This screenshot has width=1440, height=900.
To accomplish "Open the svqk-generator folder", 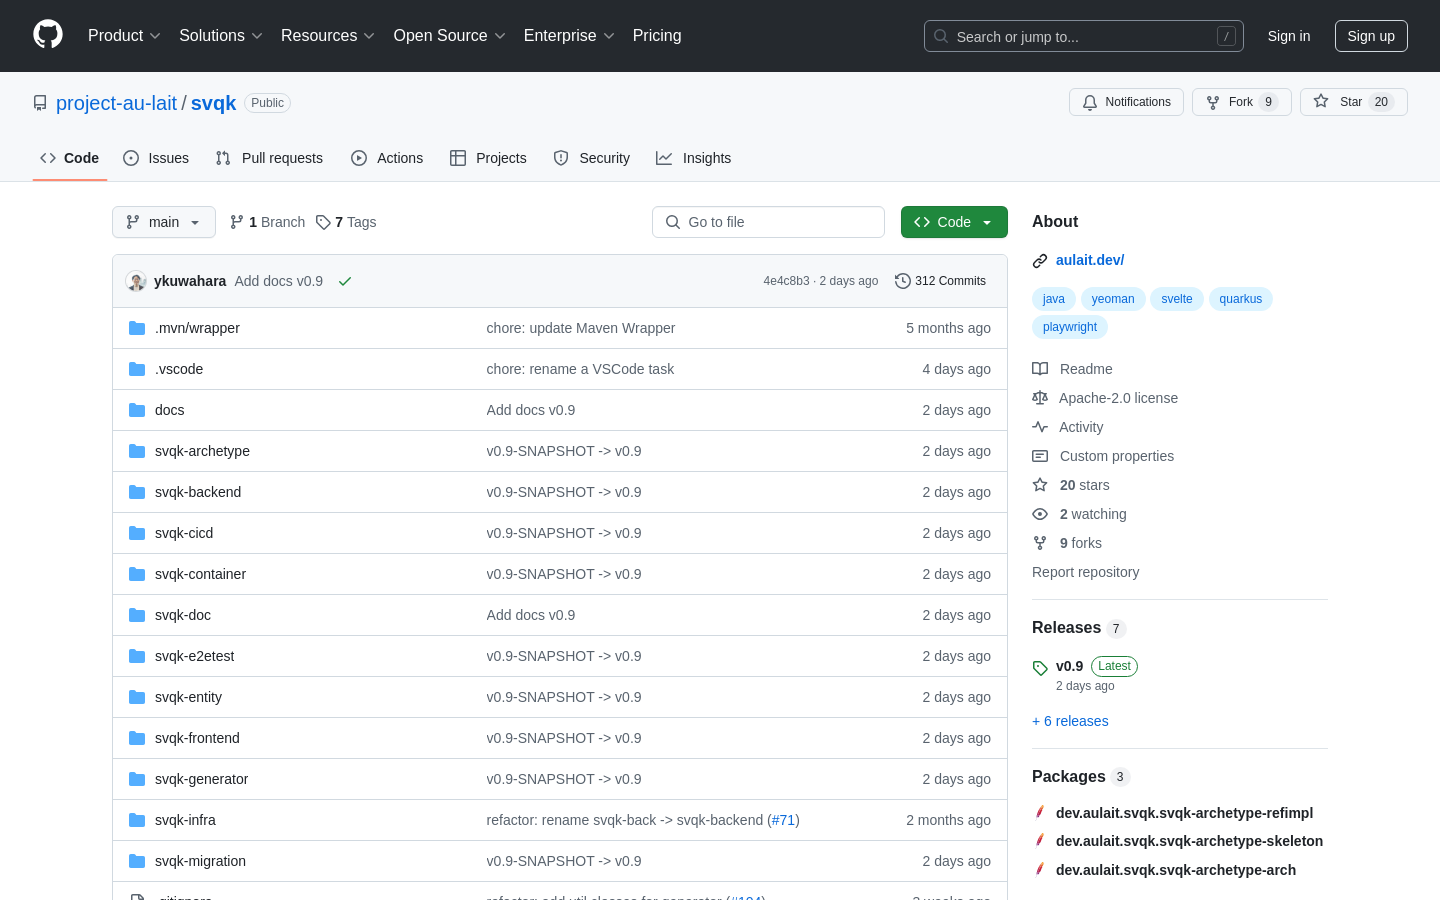I will point(201,779).
